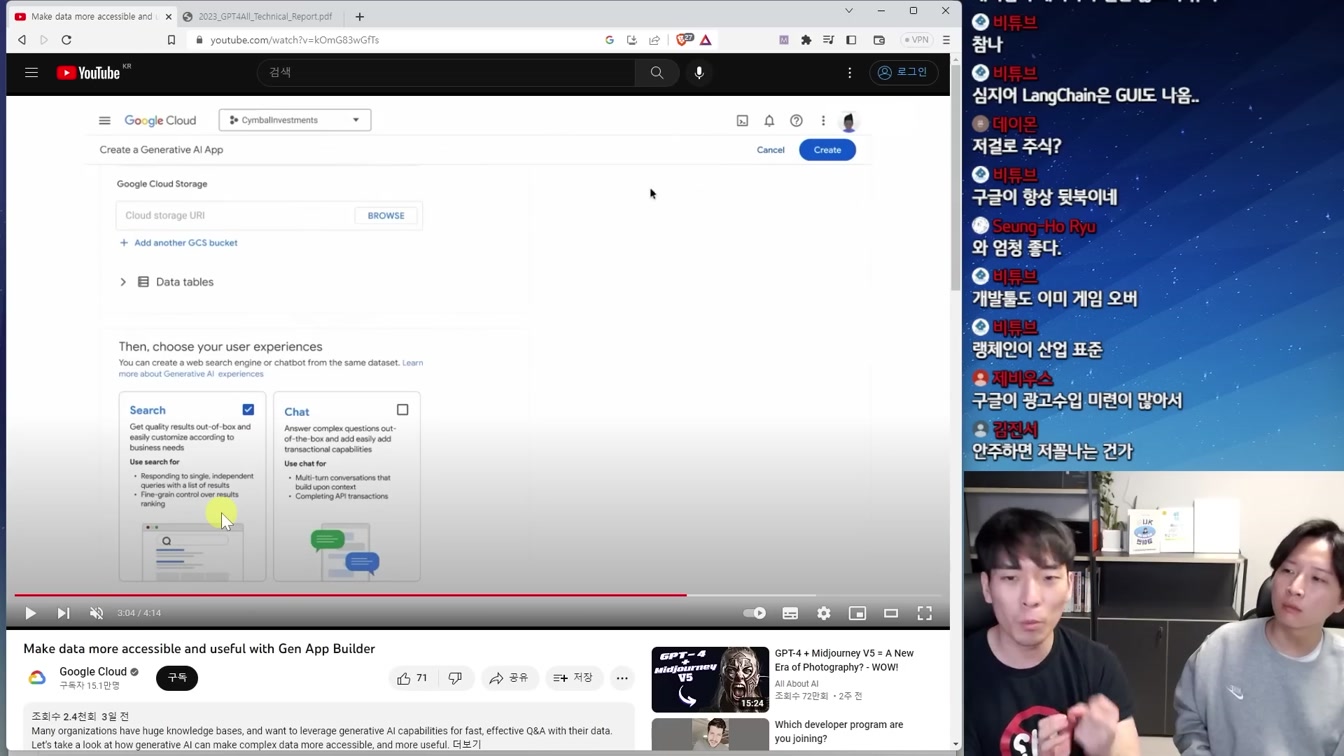Open the video player settings gear

(x=824, y=613)
